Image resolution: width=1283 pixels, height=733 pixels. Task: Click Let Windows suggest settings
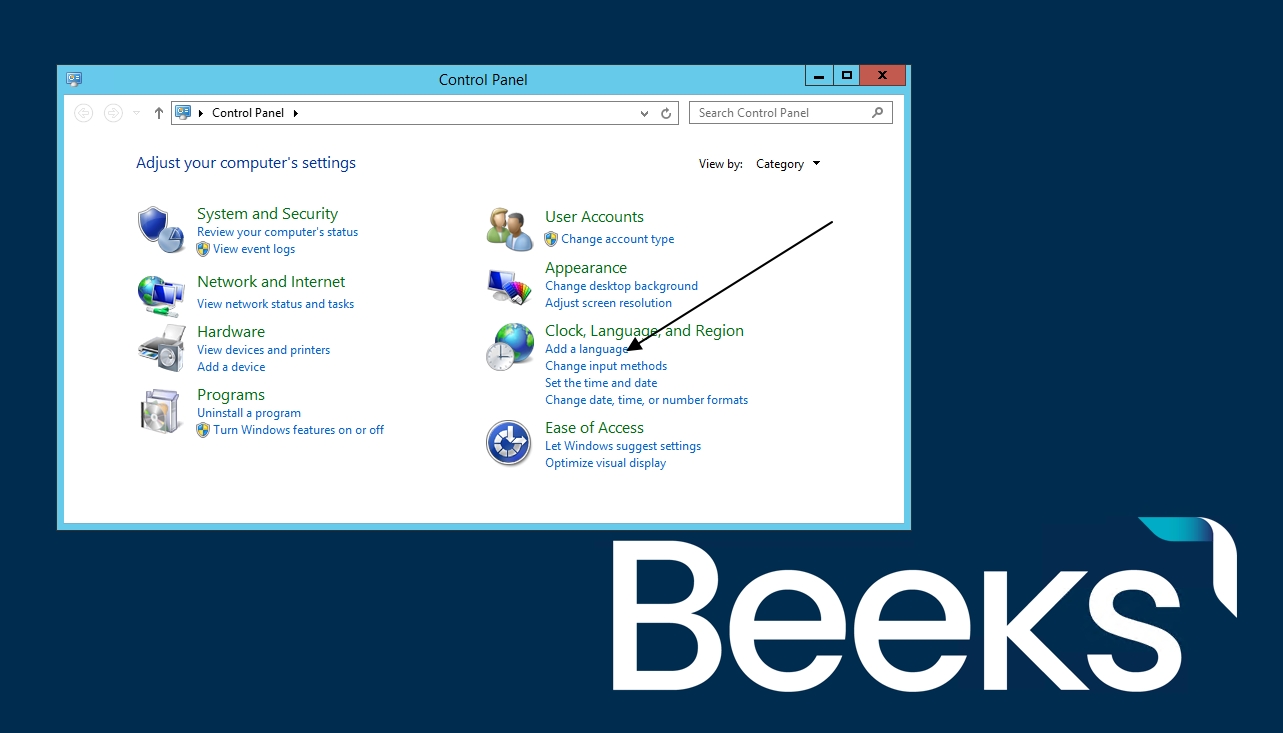click(x=623, y=446)
